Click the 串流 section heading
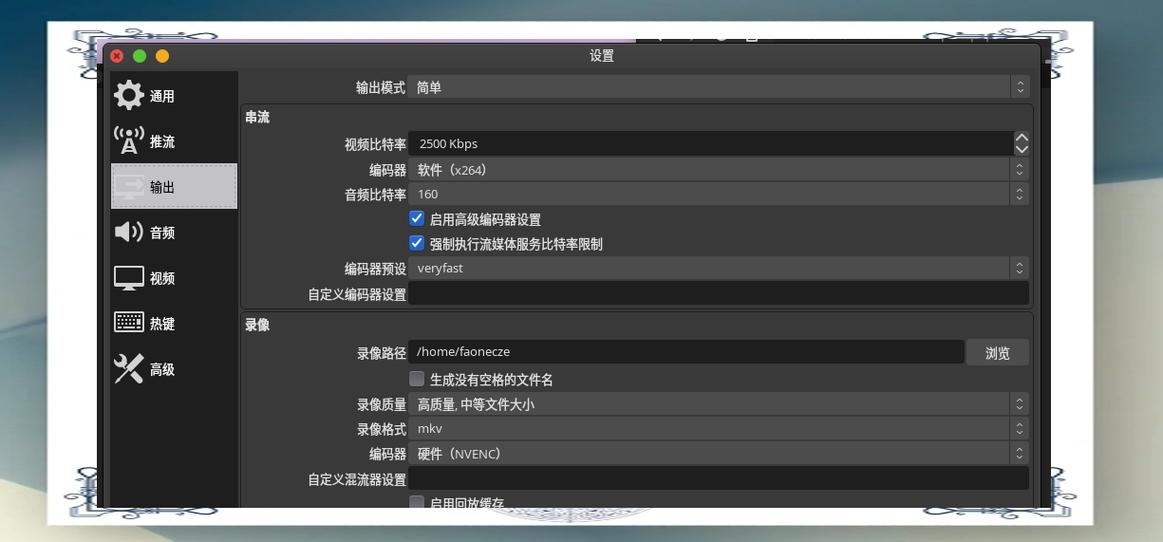The height and width of the screenshot is (542, 1163). click(x=257, y=117)
